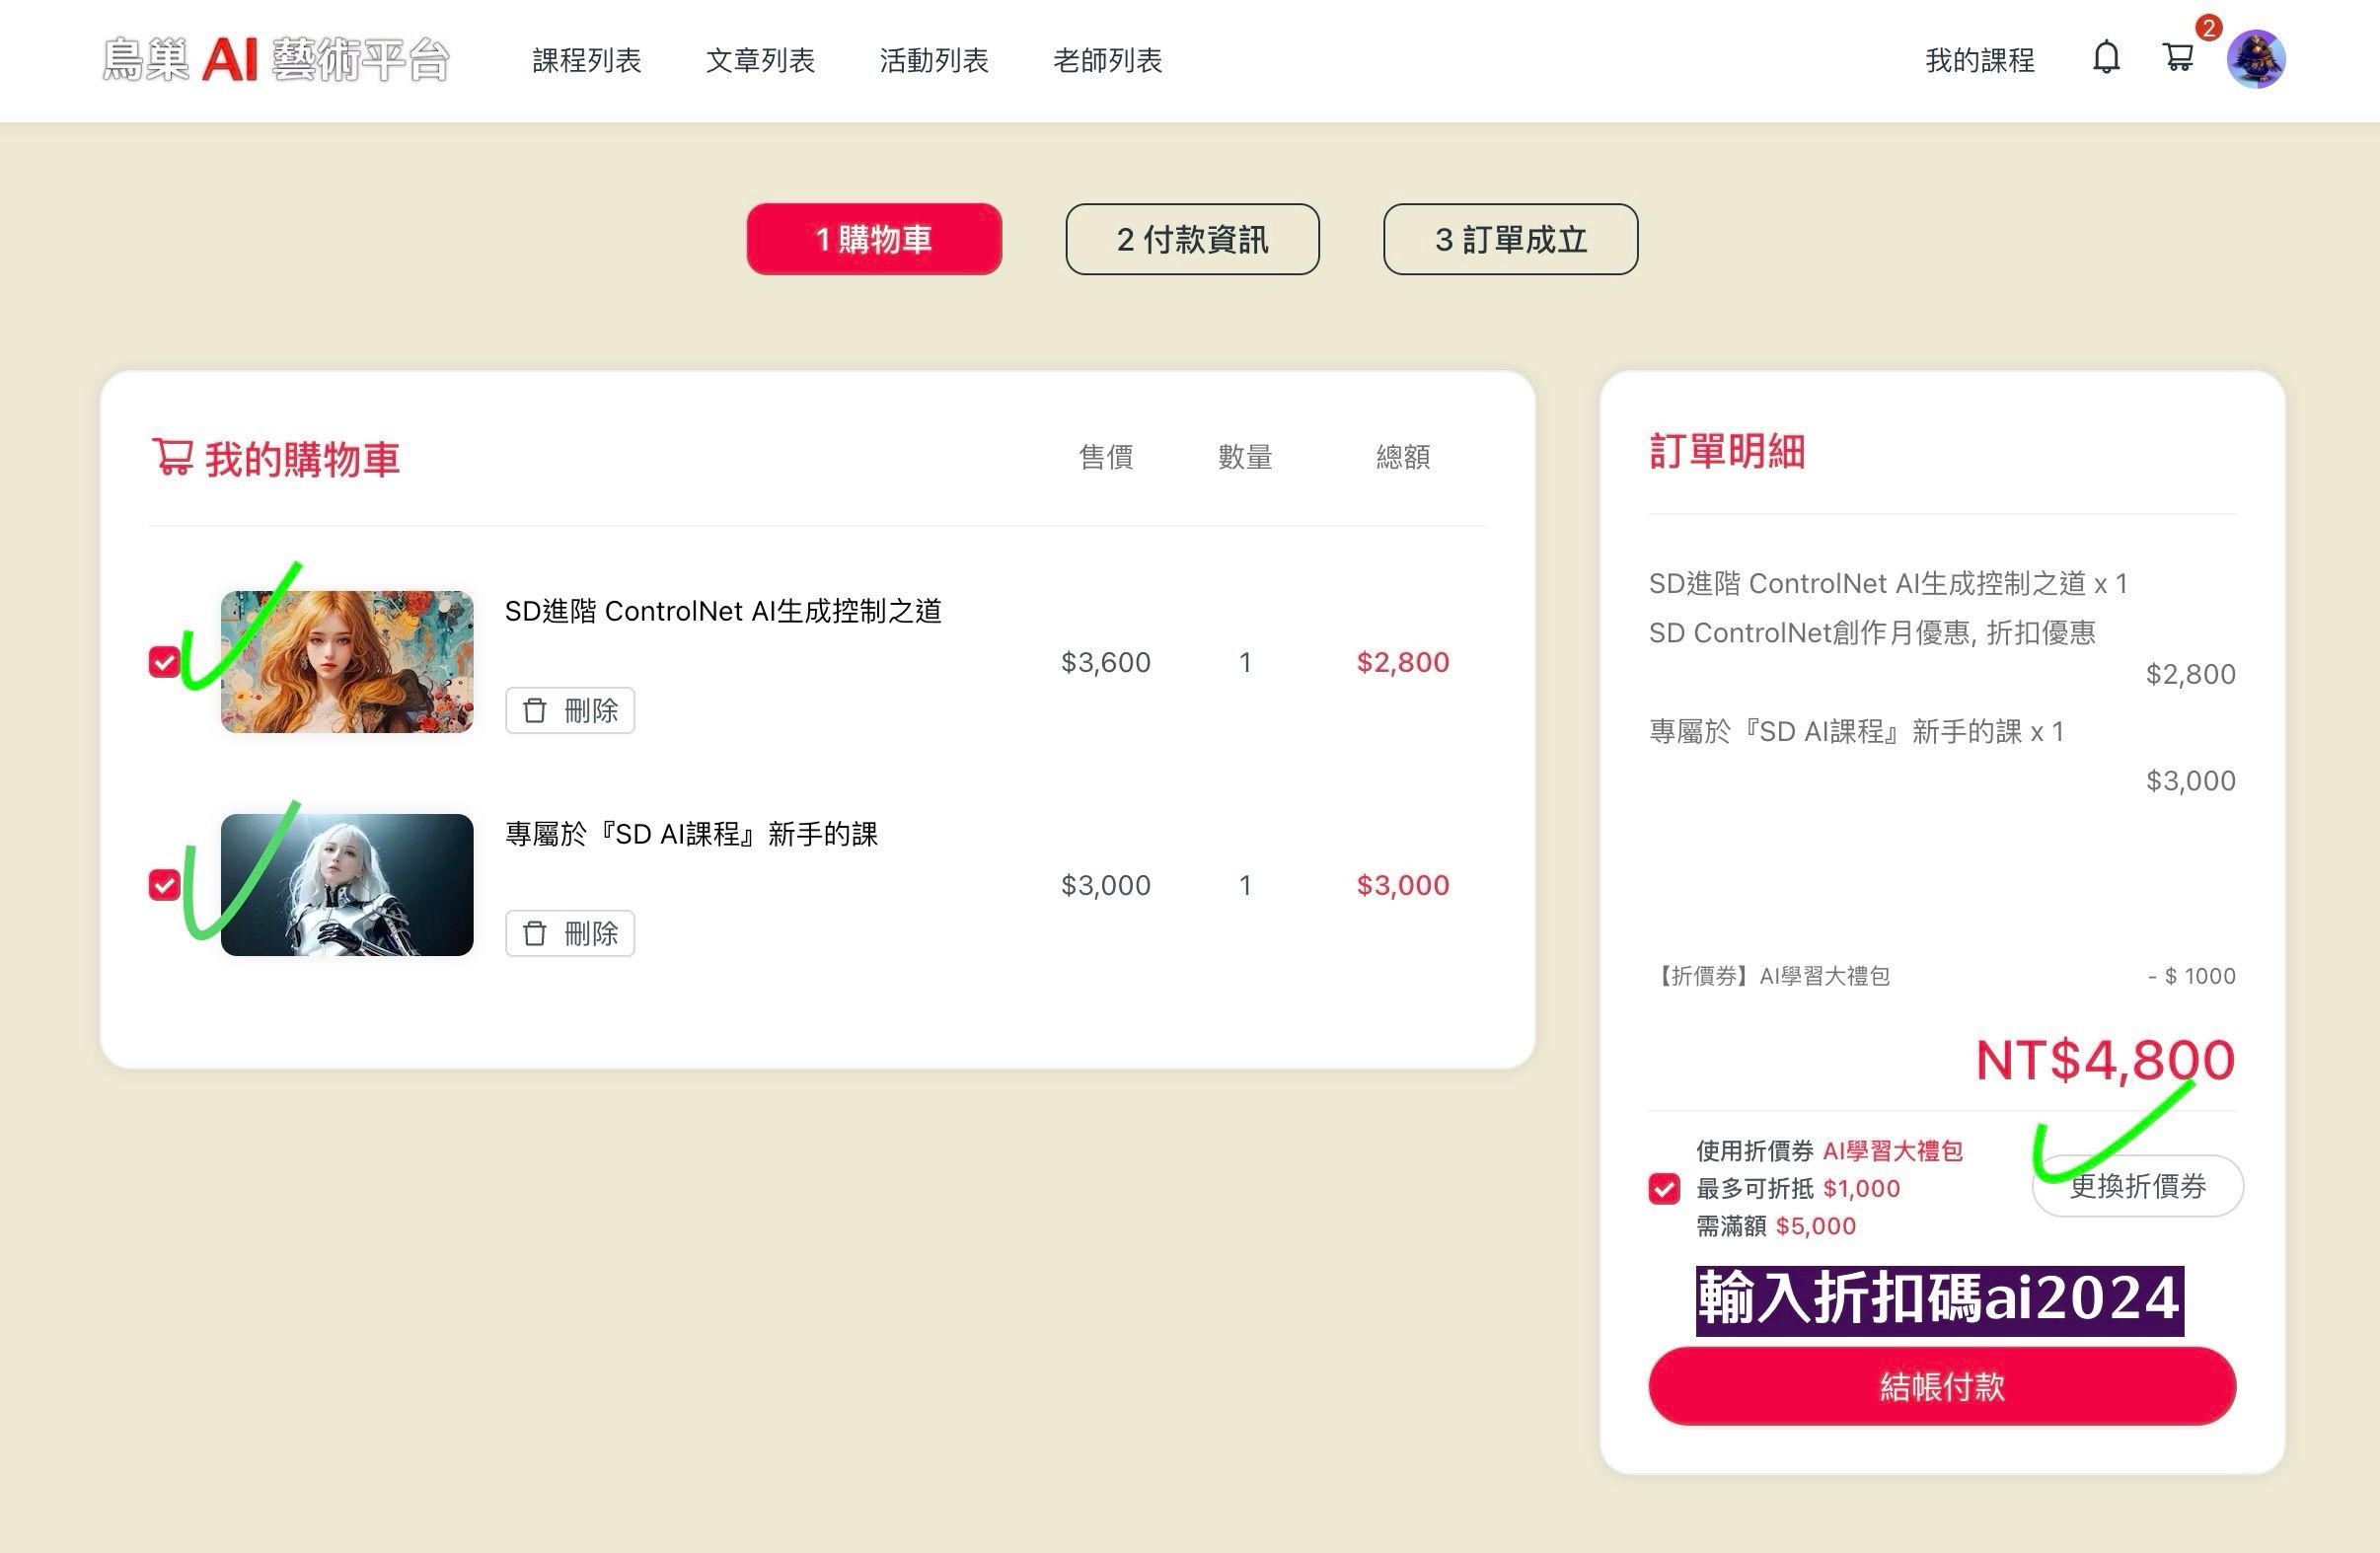2380x1553 pixels.
Task: Click the red cart icon beside 我的購物車
Action: coord(172,457)
